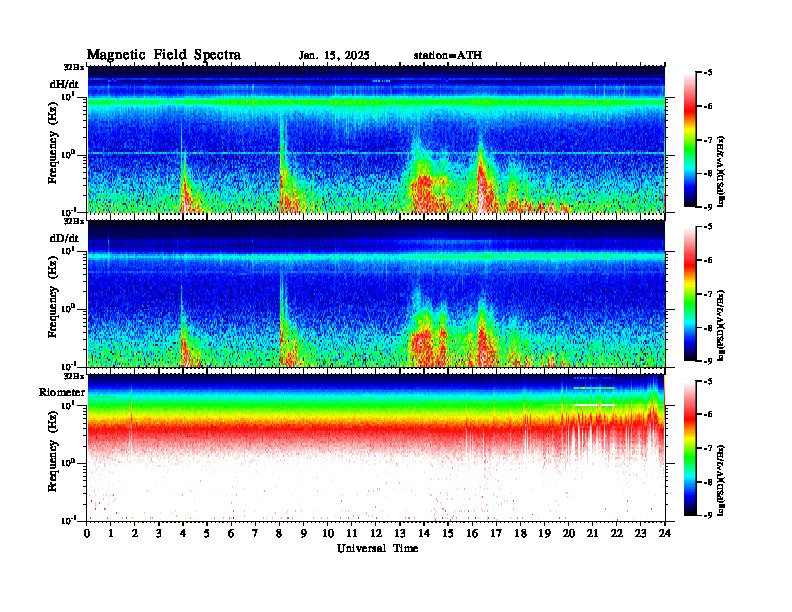Screen dimensions: 792x612
Task: Click the color bar beside the Riometer panel
Action: coord(690,448)
